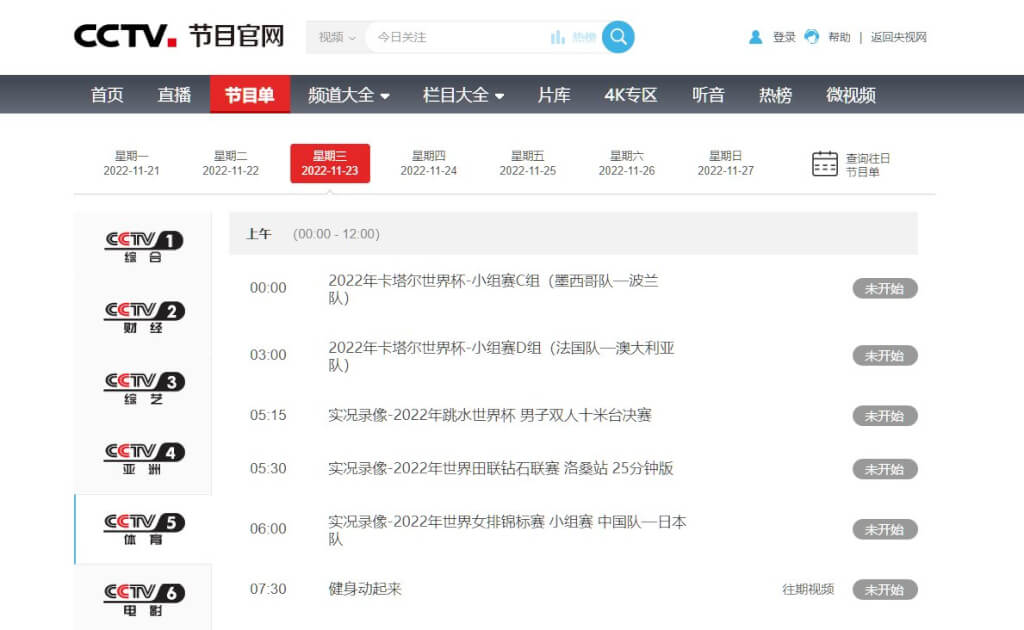
Task: Open the 微视频 nav item
Action: tap(850, 95)
